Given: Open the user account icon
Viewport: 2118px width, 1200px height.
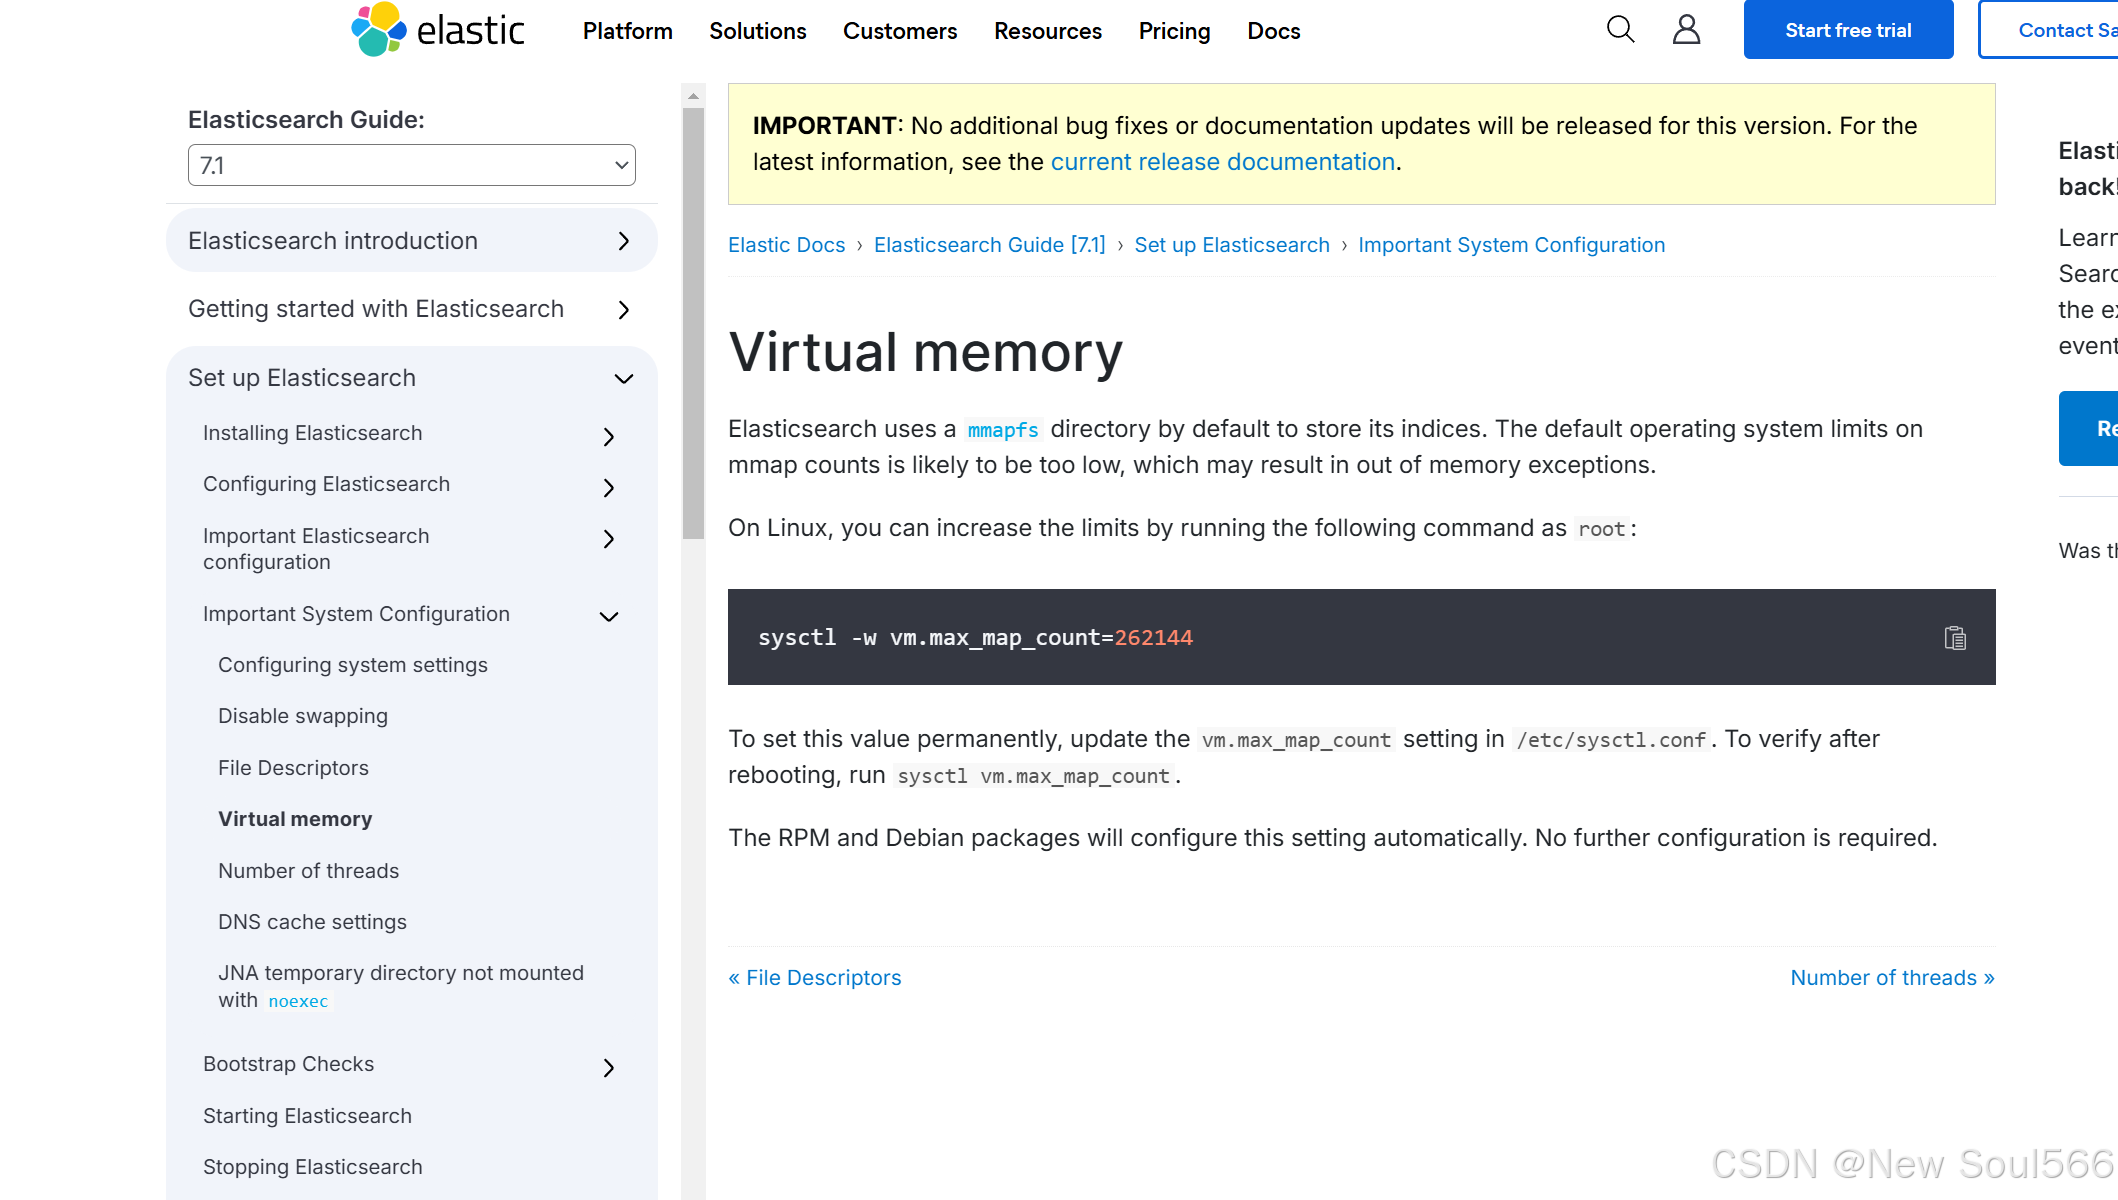Looking at the screenshot, I should (1686, 29).
